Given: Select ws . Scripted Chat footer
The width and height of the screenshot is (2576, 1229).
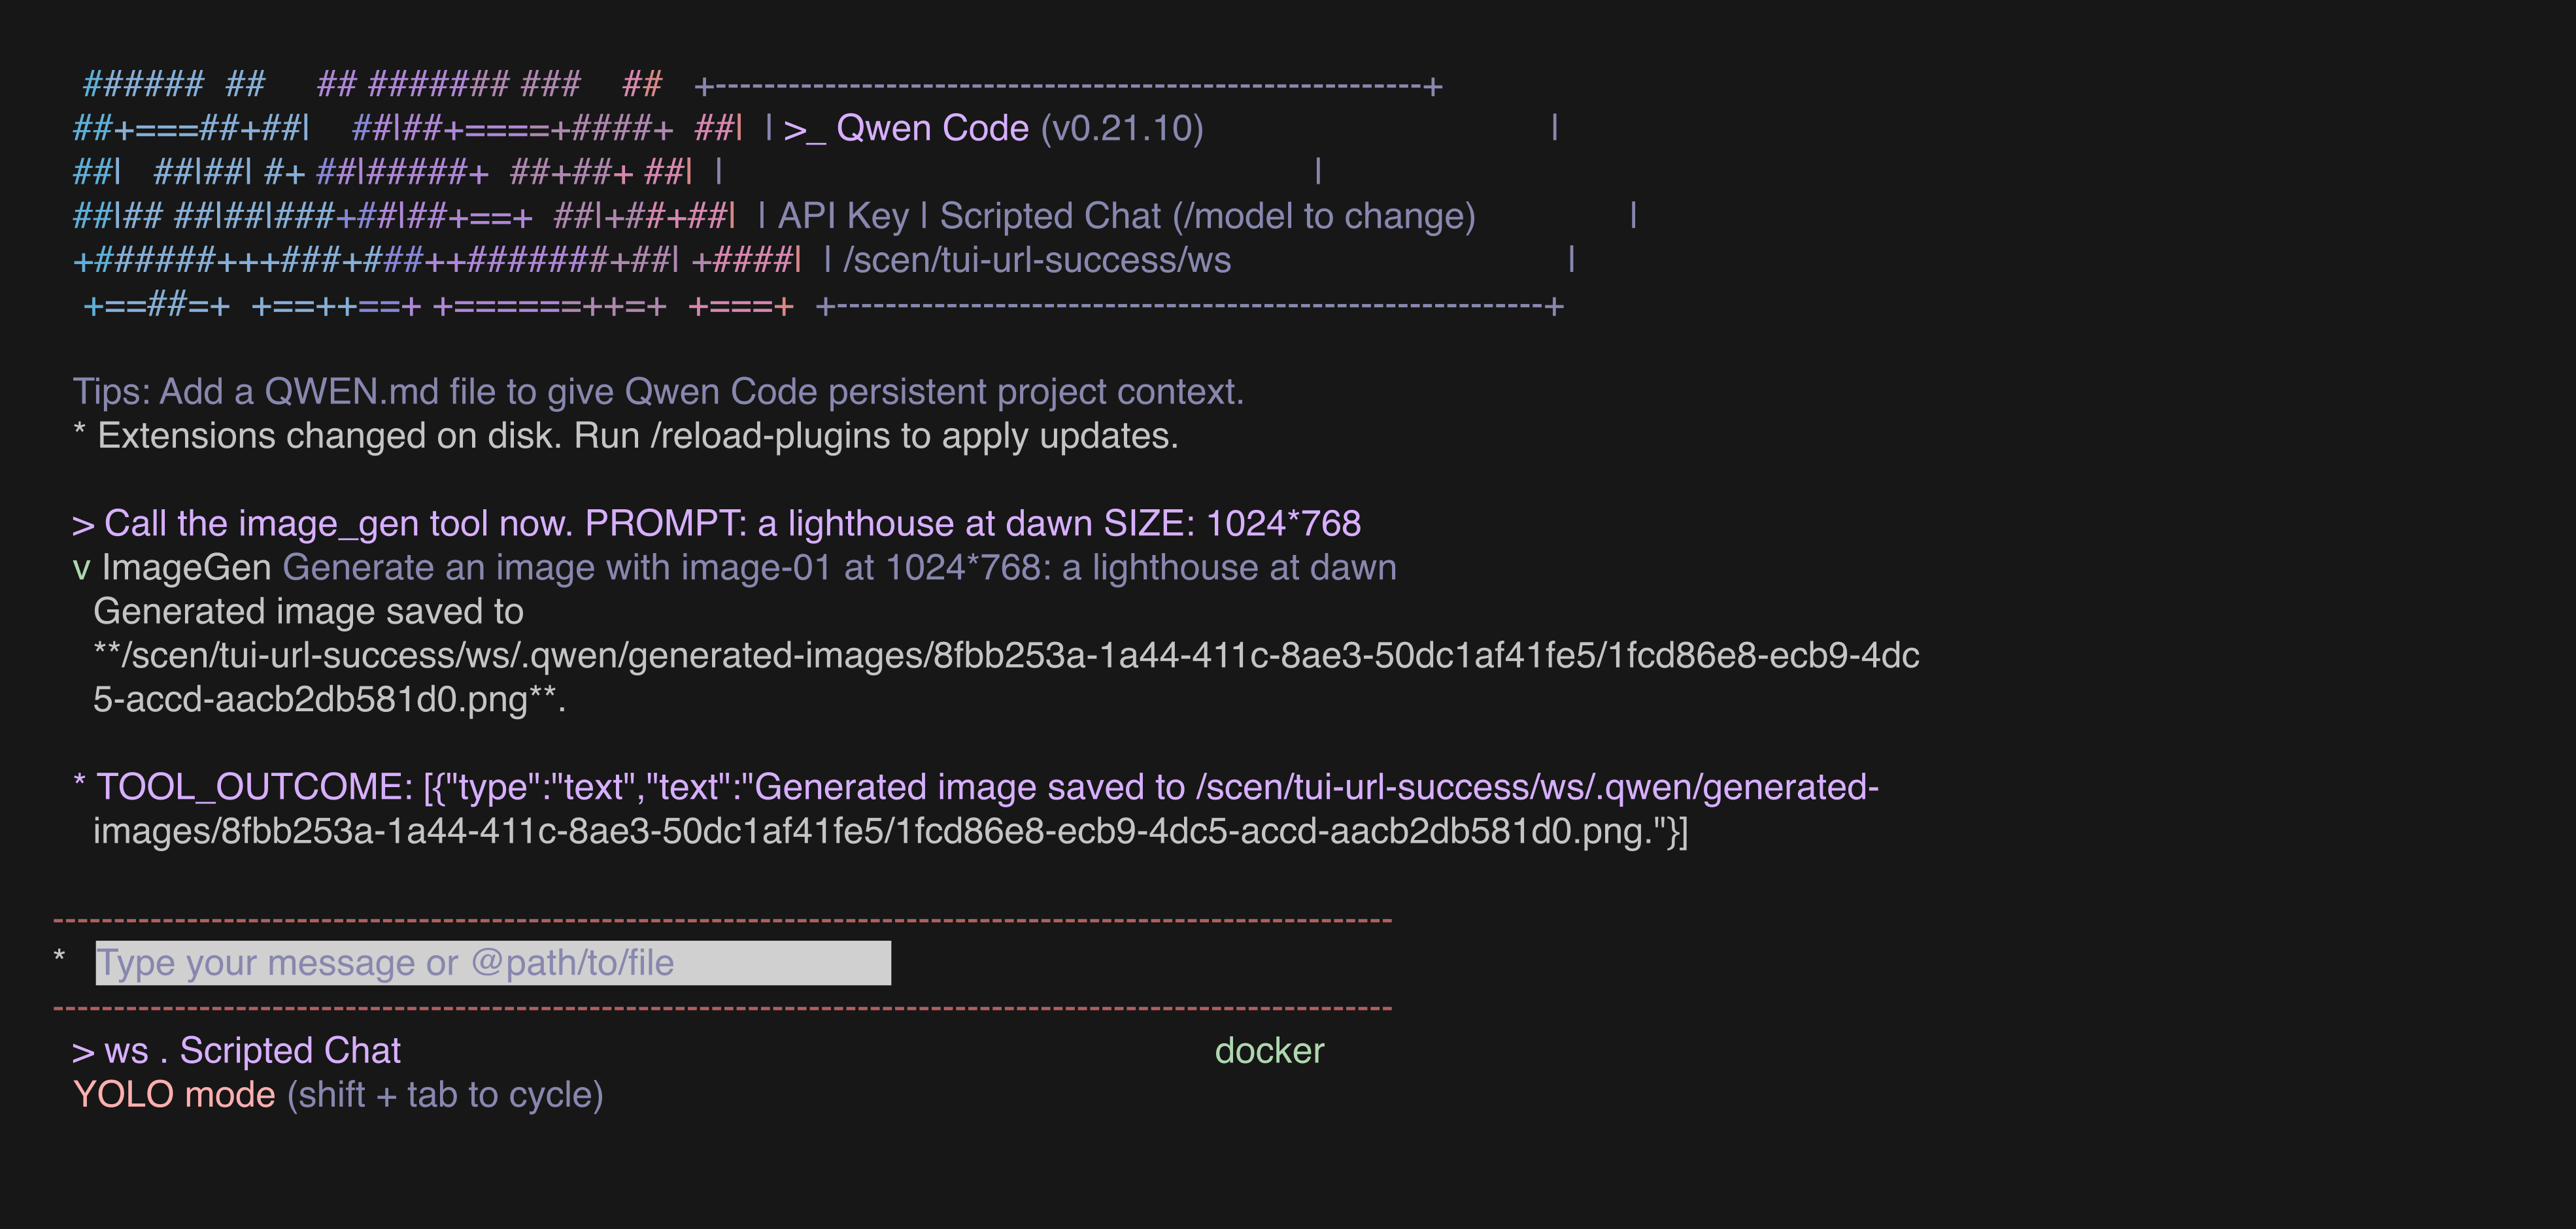Looking at the screenshot, I should point(252,1050).
